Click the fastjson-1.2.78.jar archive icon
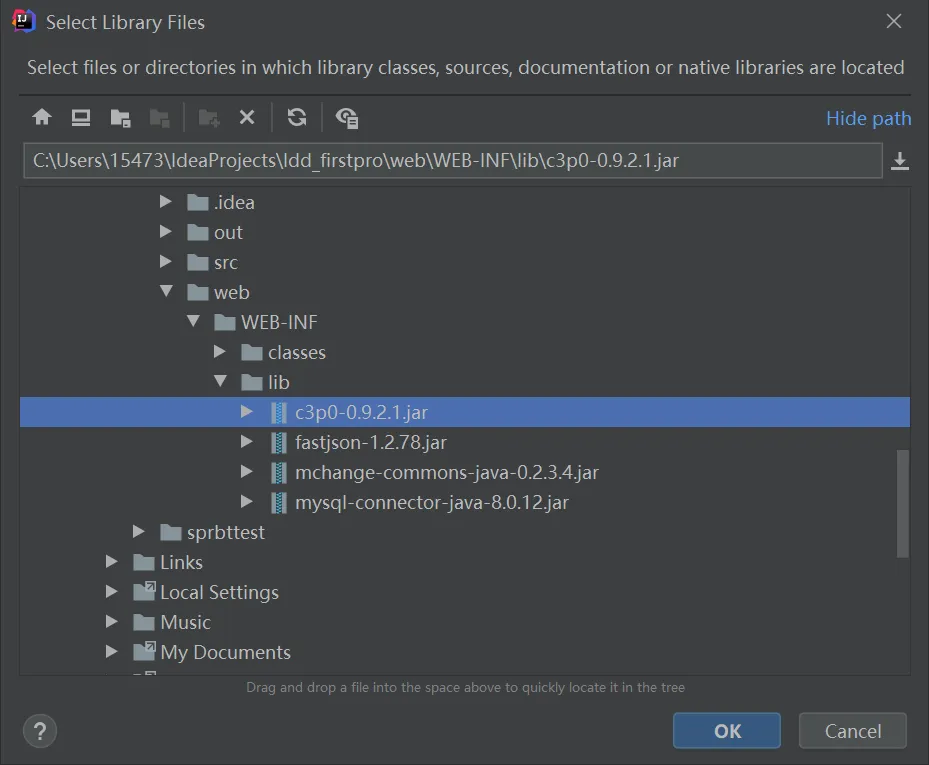This screenshot has width=929, height=765. tap(279, 443)
